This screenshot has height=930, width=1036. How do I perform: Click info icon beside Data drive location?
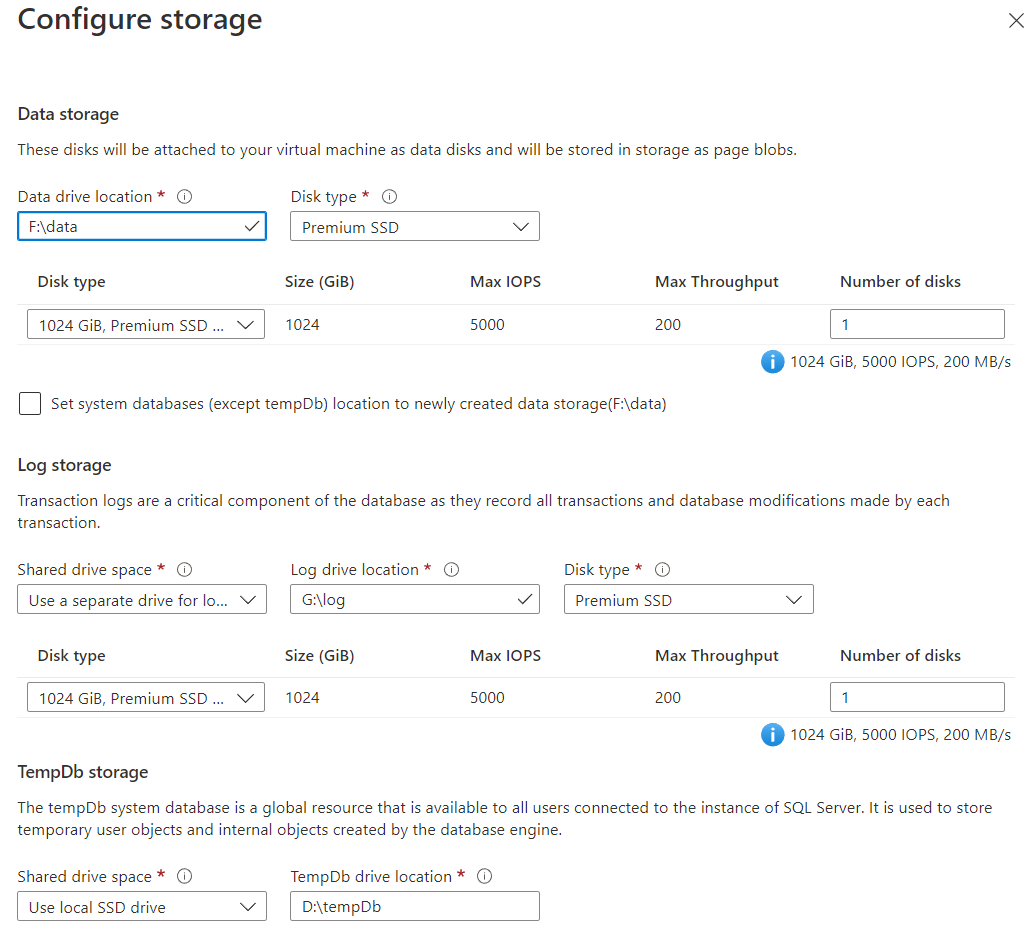click(184, 197)
